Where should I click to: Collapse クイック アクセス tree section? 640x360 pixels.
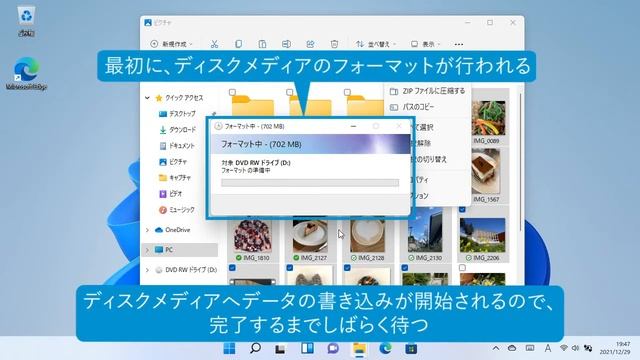point(147,98)
